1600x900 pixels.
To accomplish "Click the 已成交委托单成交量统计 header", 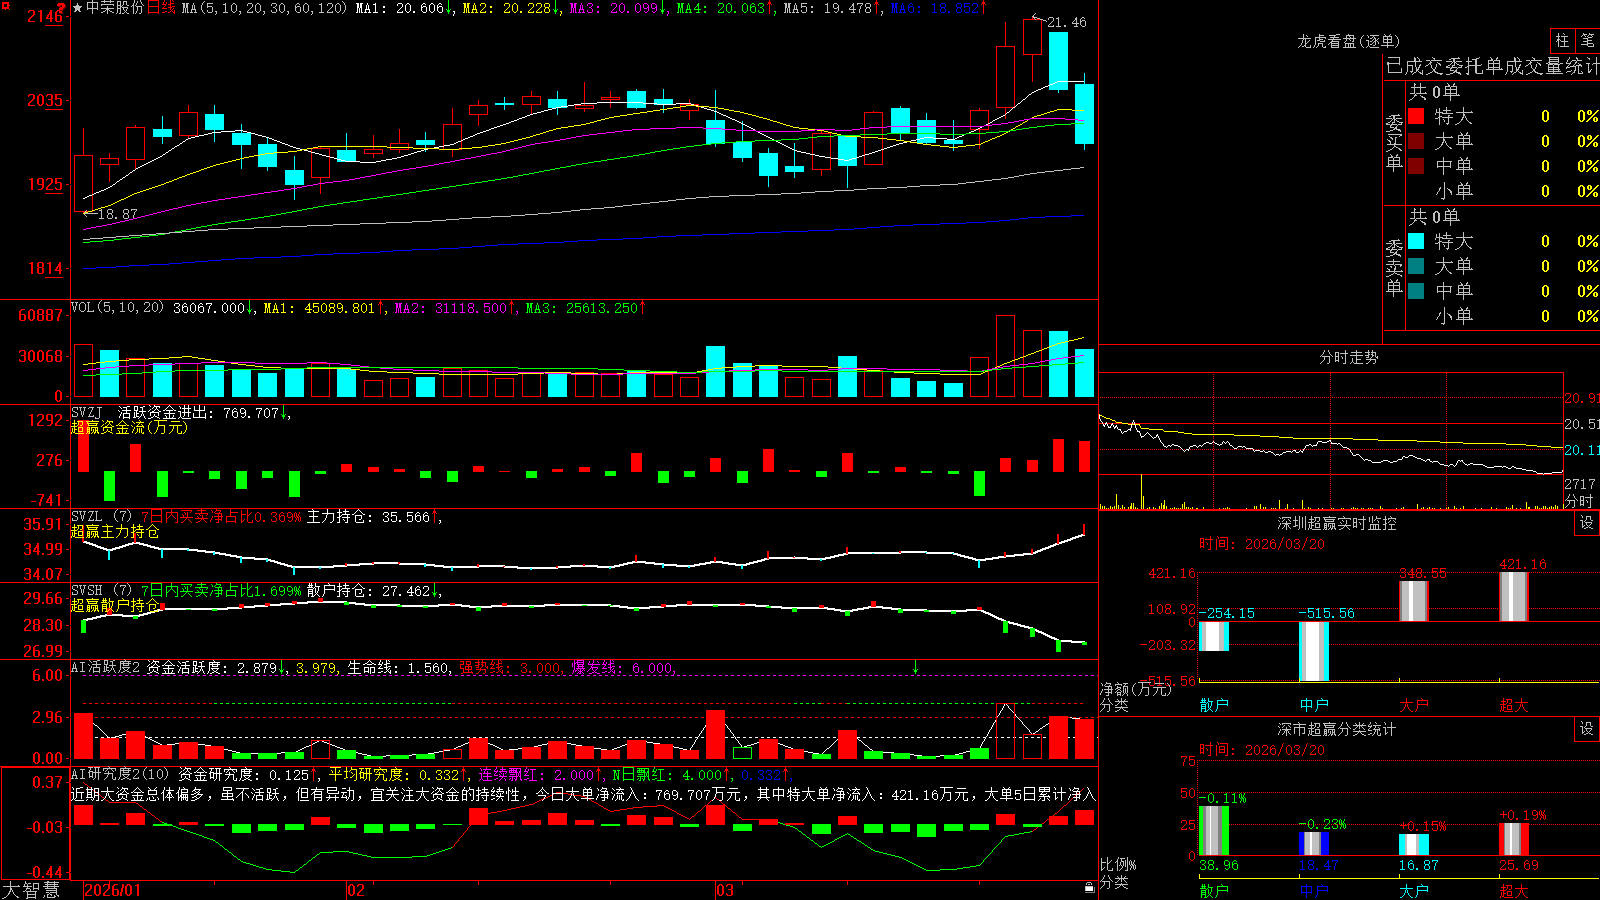I will point(1492,66).
